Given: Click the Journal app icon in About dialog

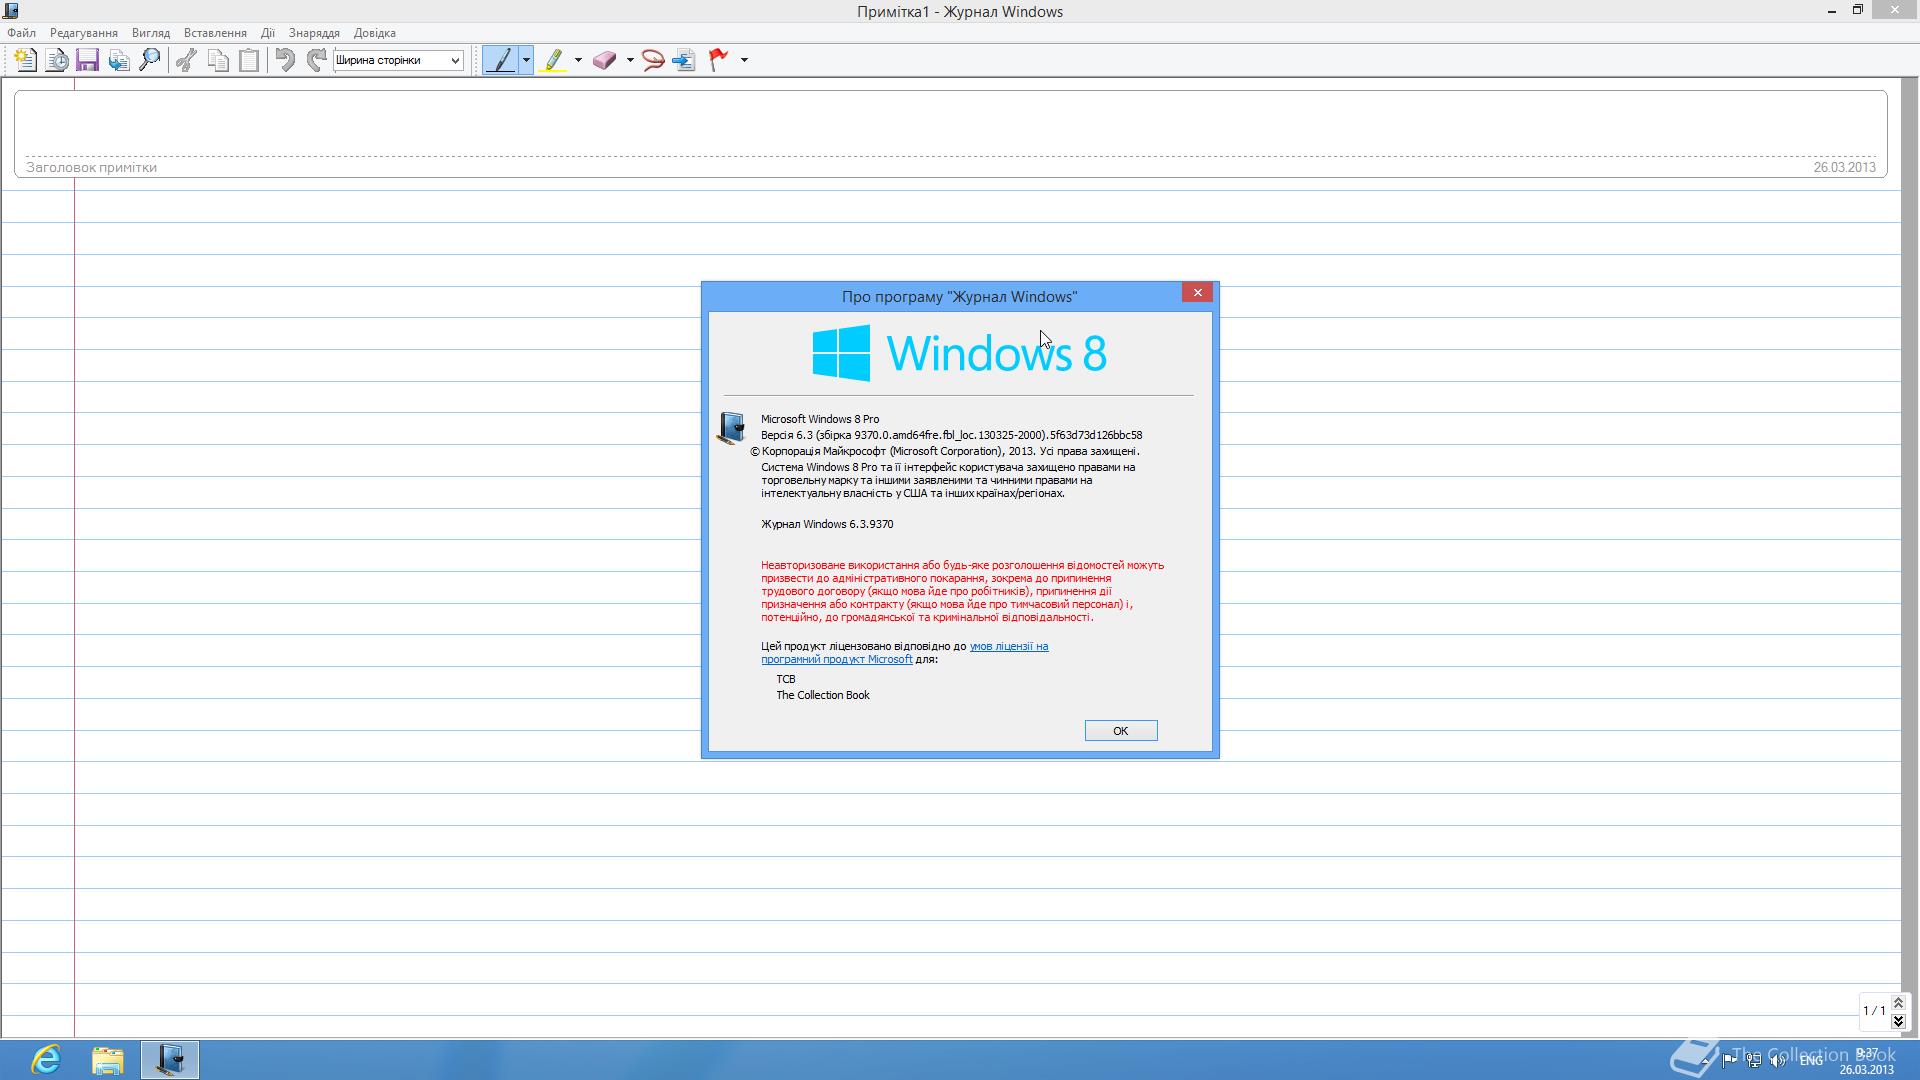Looking at the screenshot, I should 732,428.
